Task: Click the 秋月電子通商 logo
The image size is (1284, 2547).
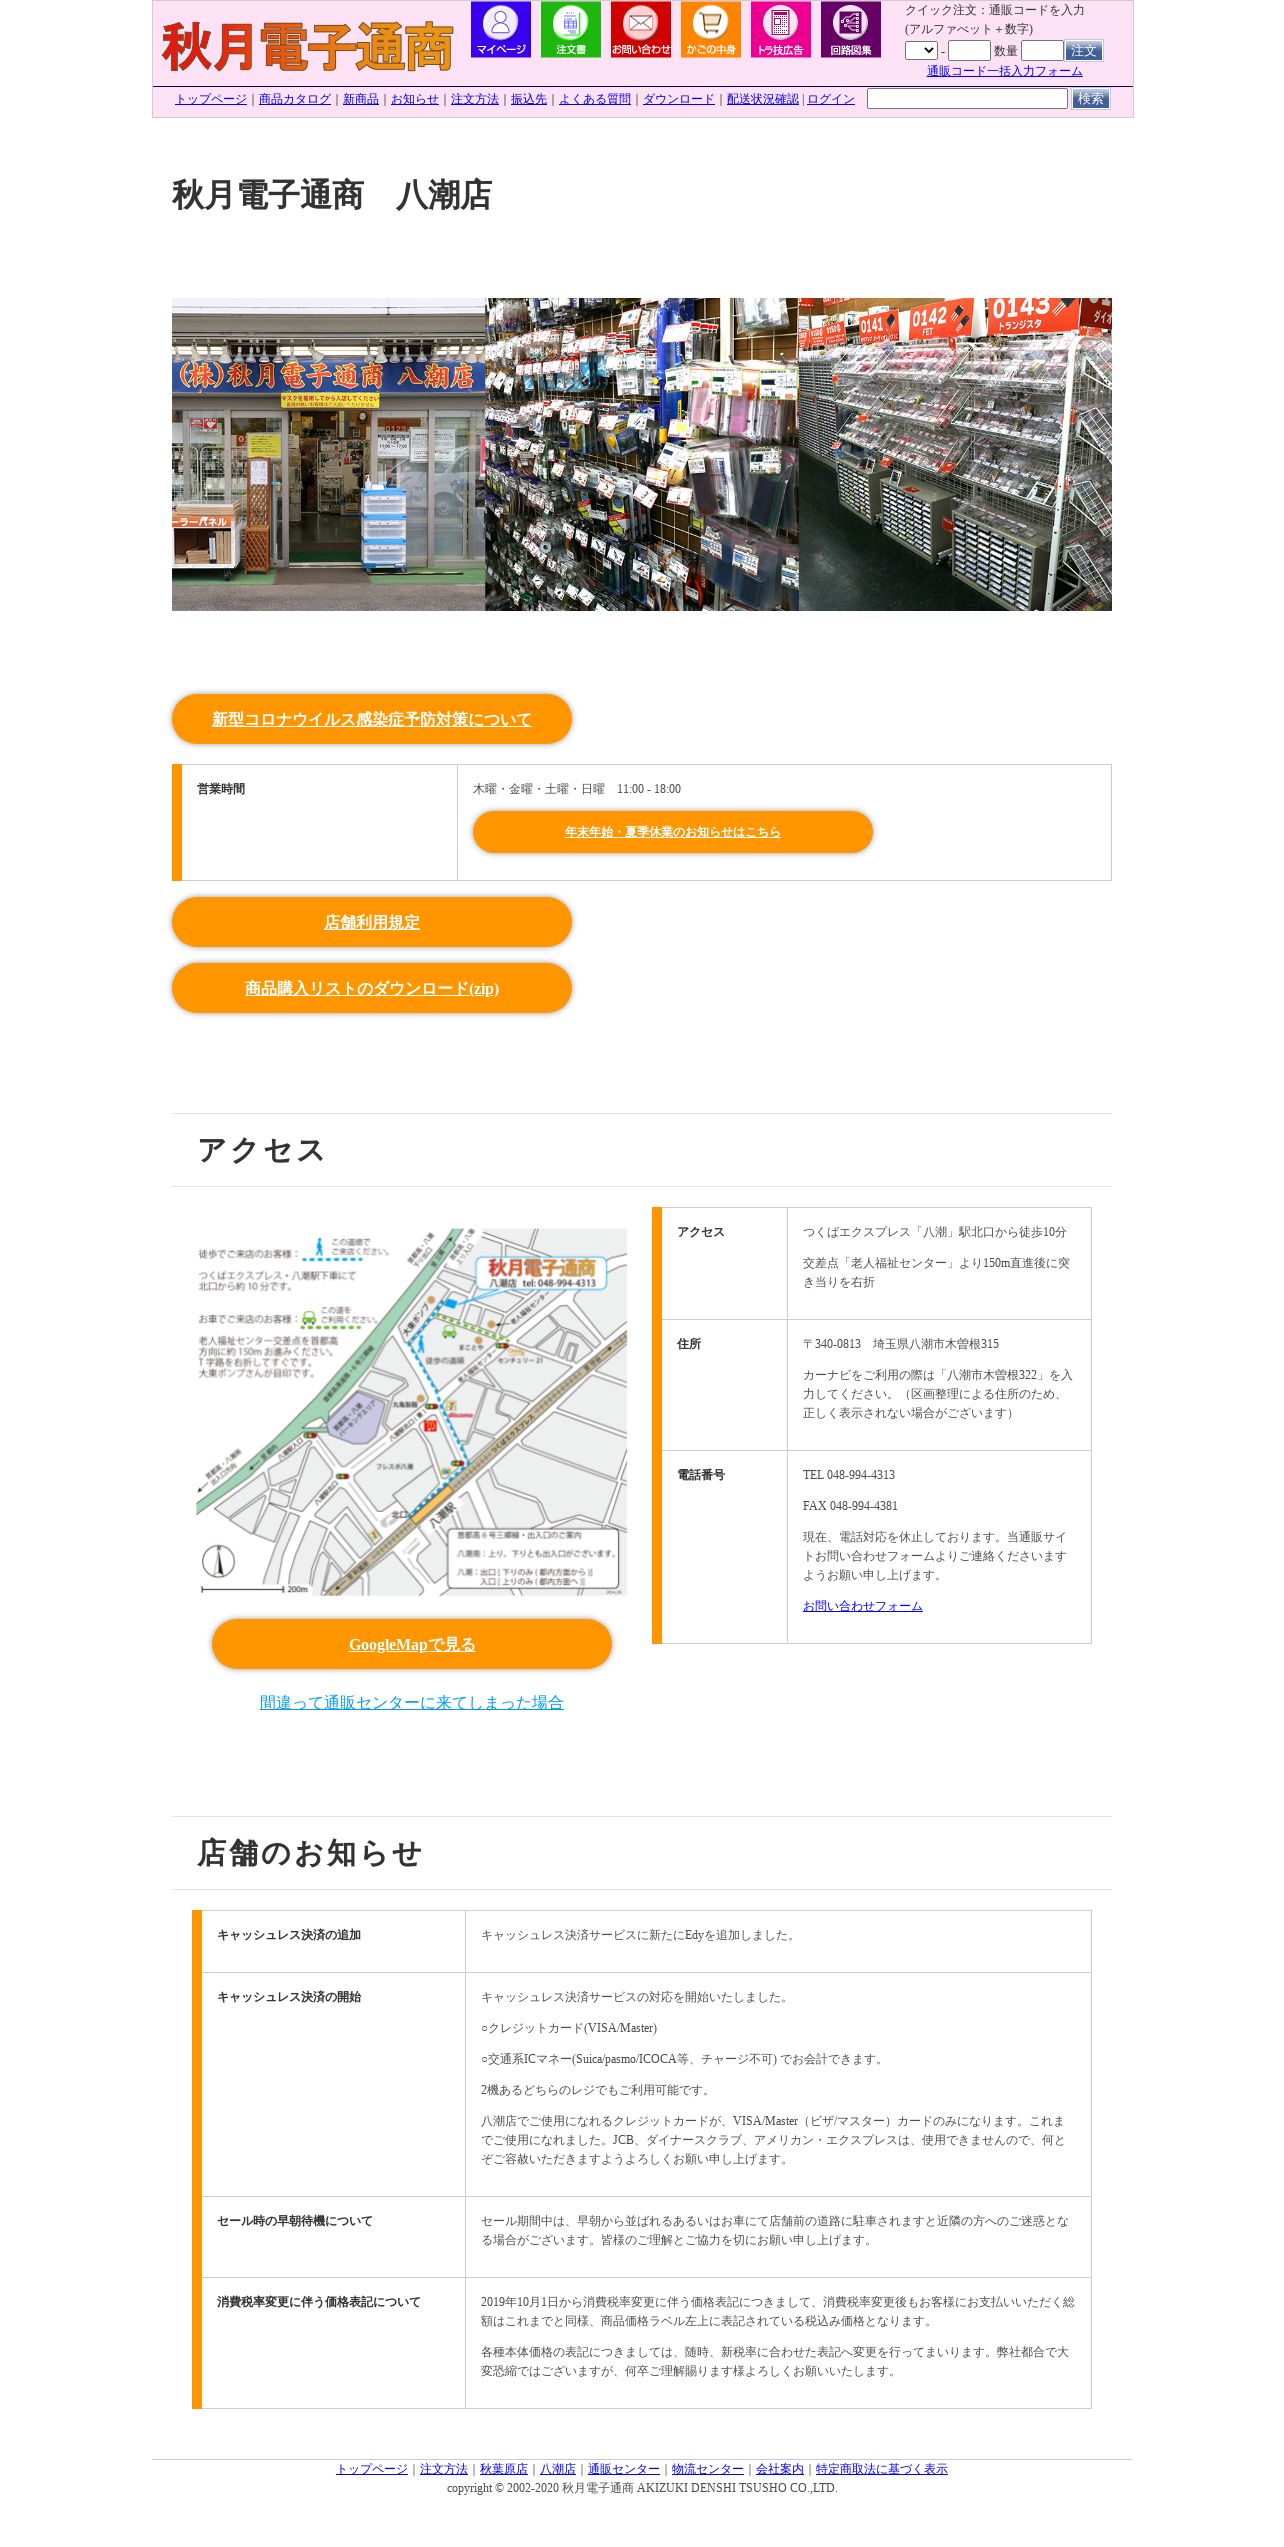Action: coord(307,46)
